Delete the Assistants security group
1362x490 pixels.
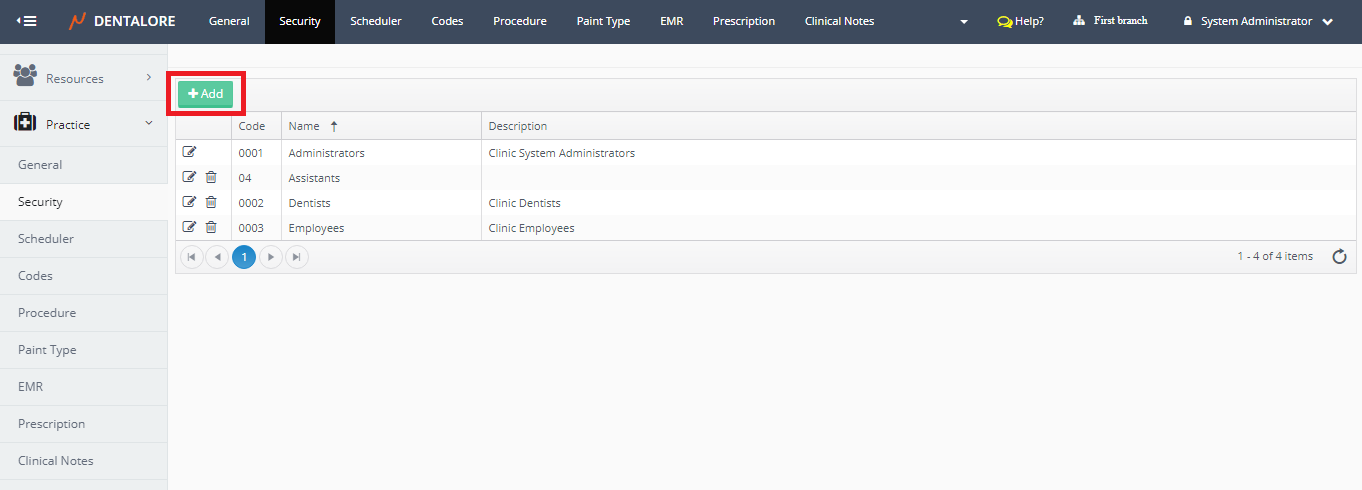pos(211,177)
